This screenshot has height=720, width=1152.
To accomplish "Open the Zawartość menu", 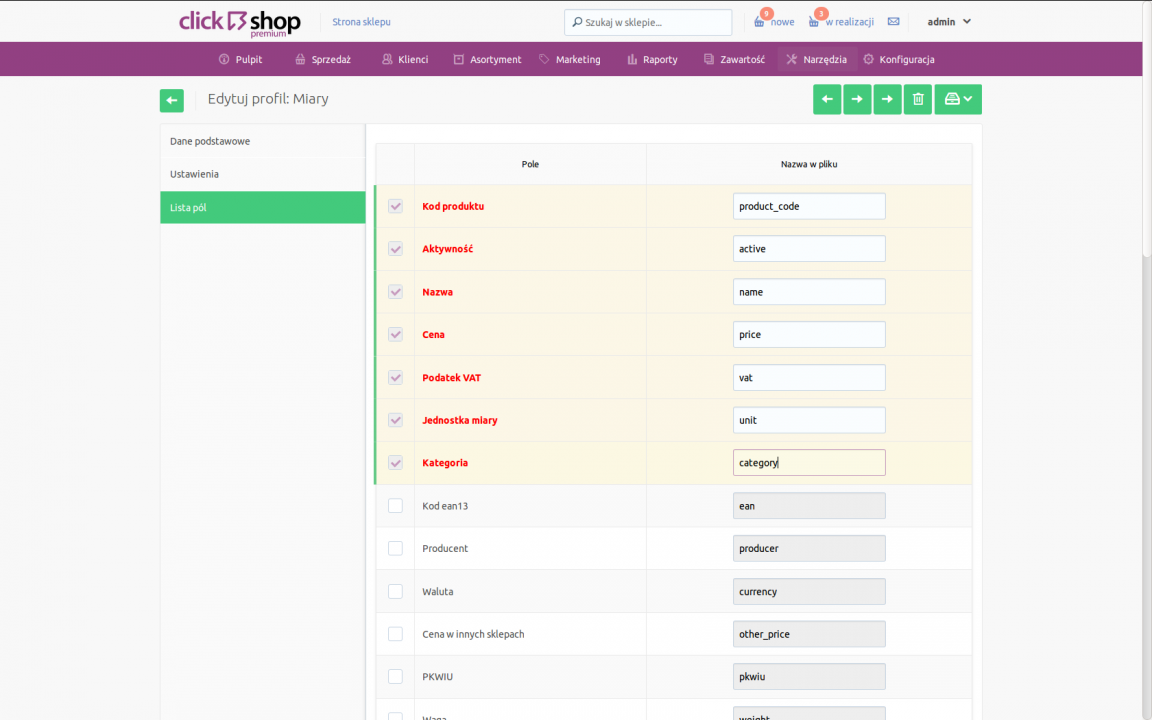I will point(734,60).
